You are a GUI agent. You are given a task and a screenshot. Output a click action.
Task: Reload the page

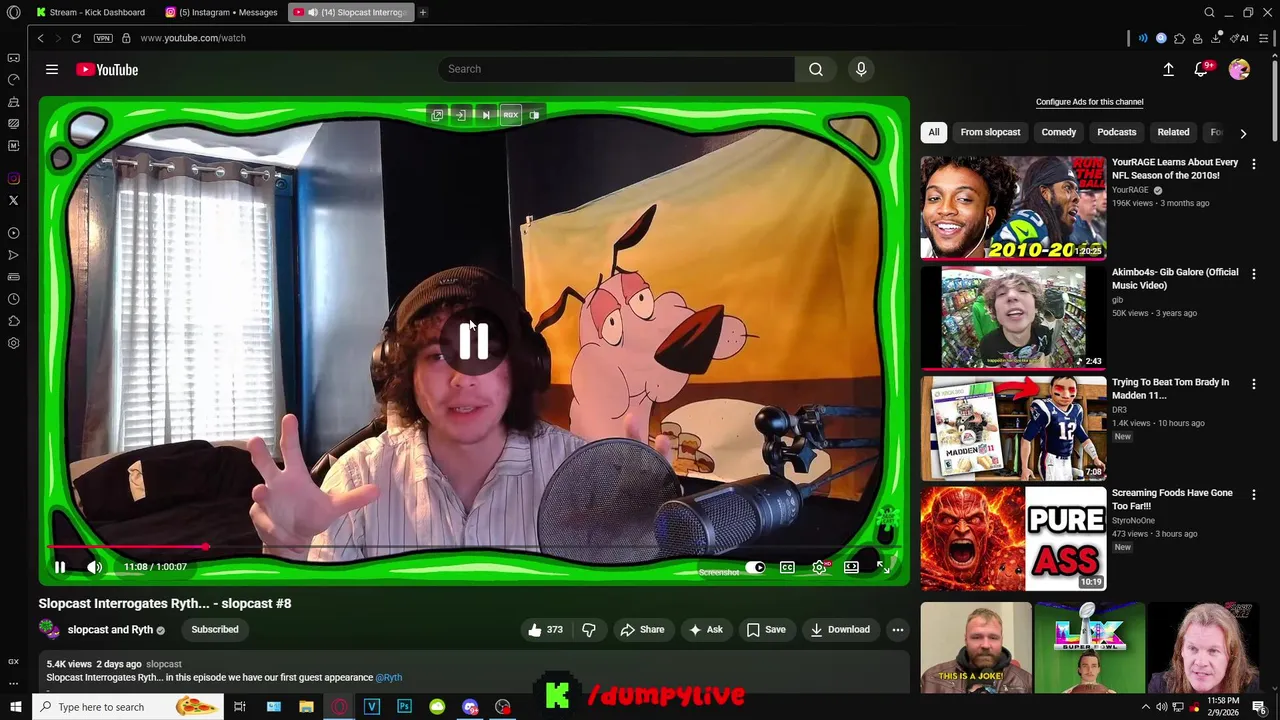[76, 38]
